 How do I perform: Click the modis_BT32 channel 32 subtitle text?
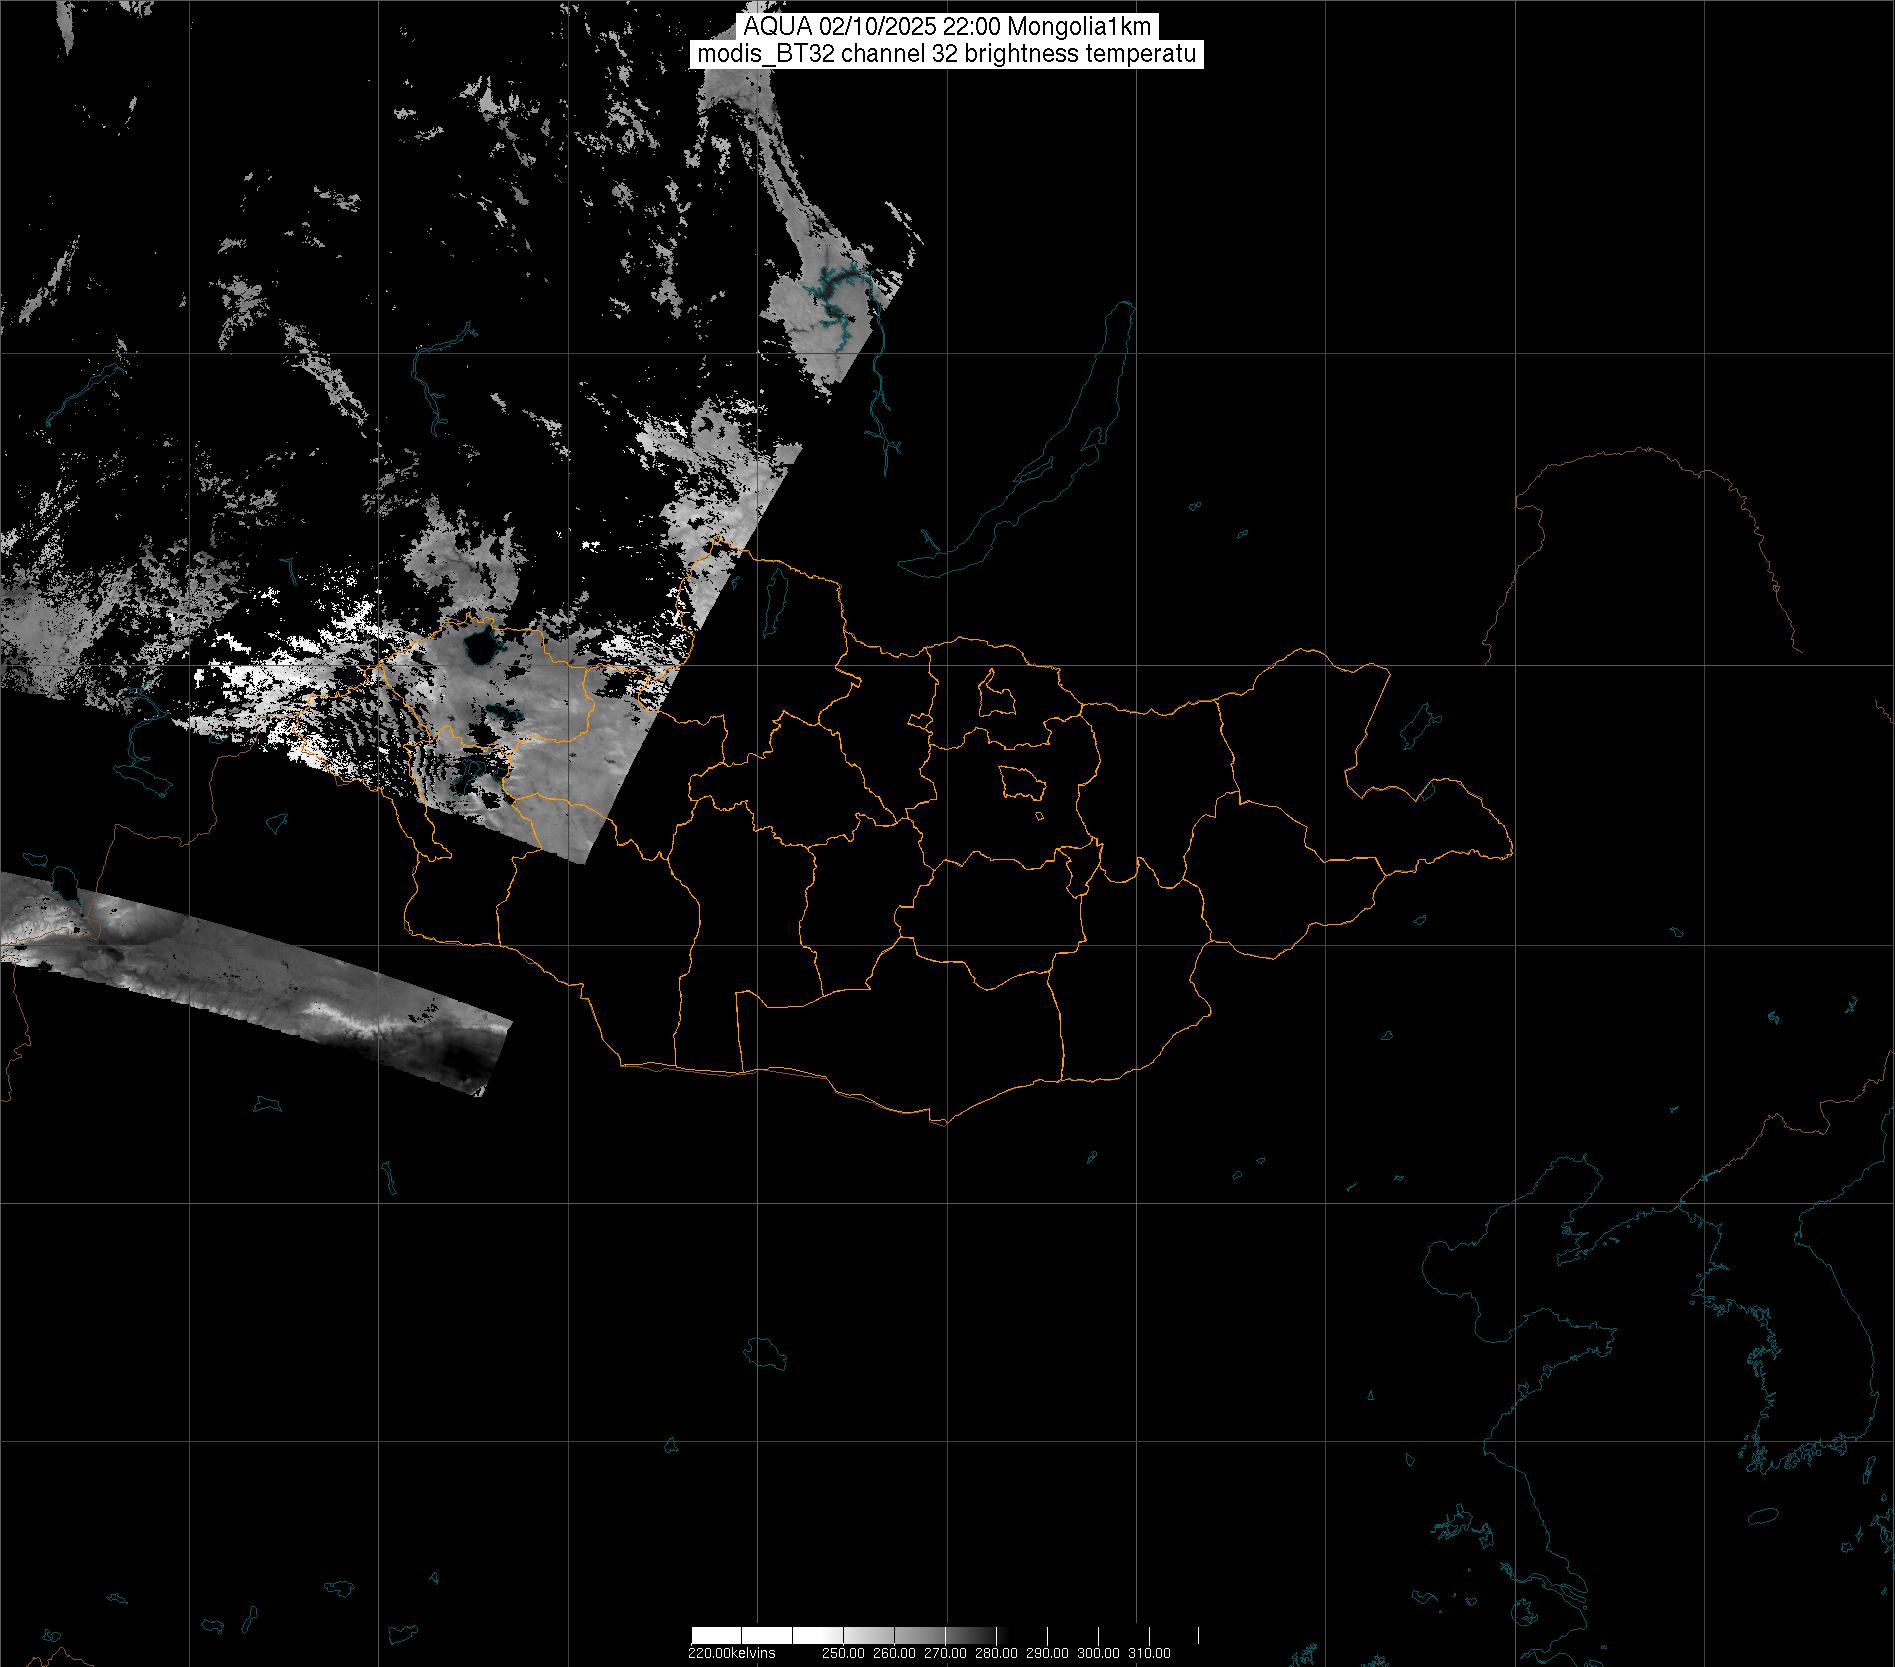tap(946, 54)
